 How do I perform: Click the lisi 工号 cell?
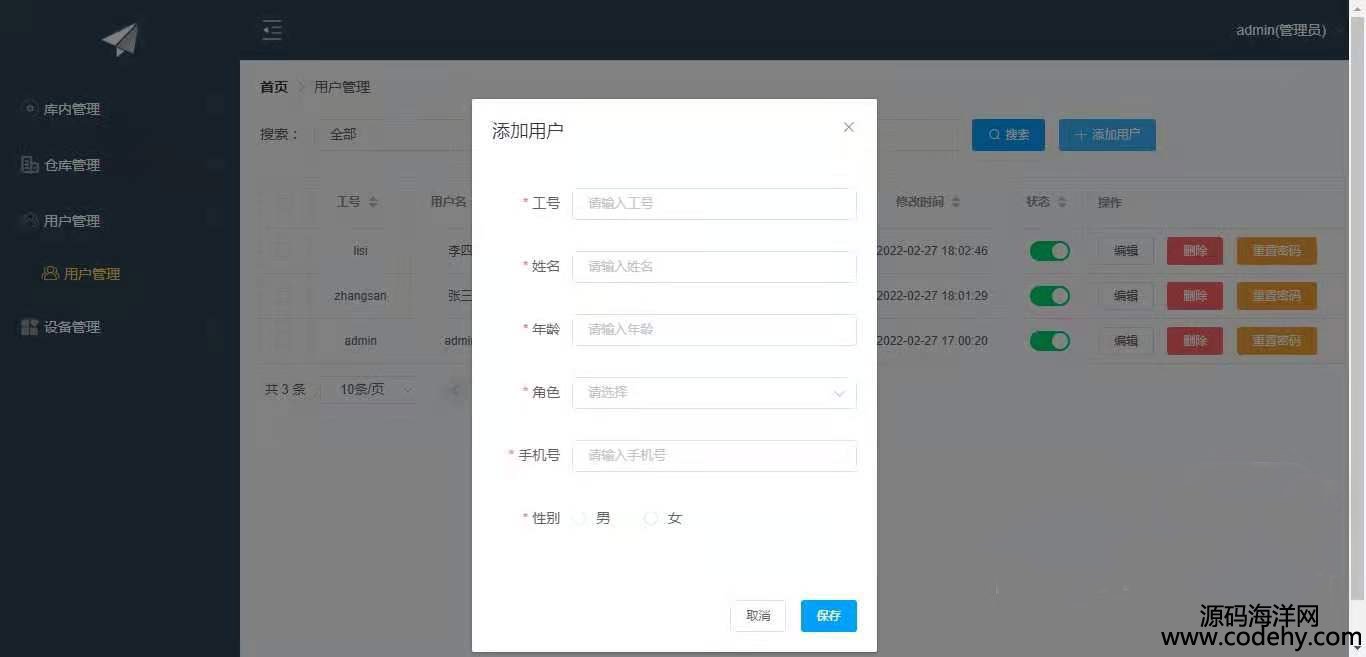(360, 251)
